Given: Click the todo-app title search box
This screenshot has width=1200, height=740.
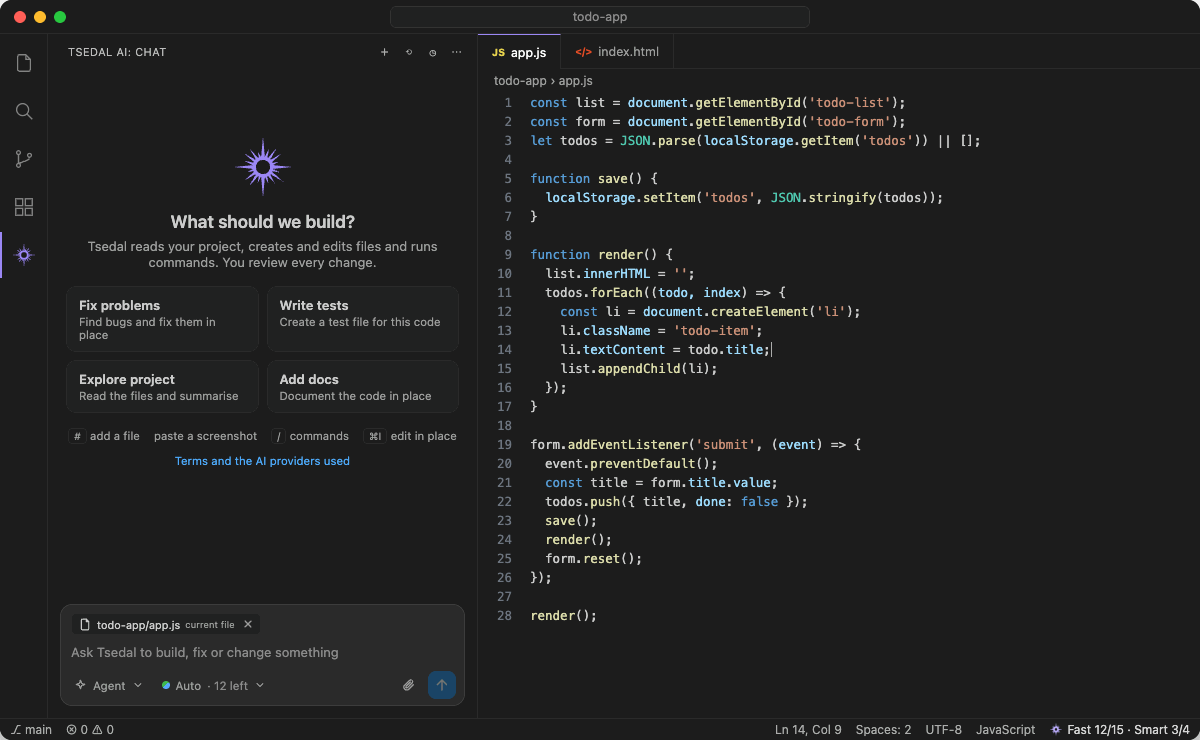Looking at the screenshot, I should pyautogui.click(x=600, y=17).
